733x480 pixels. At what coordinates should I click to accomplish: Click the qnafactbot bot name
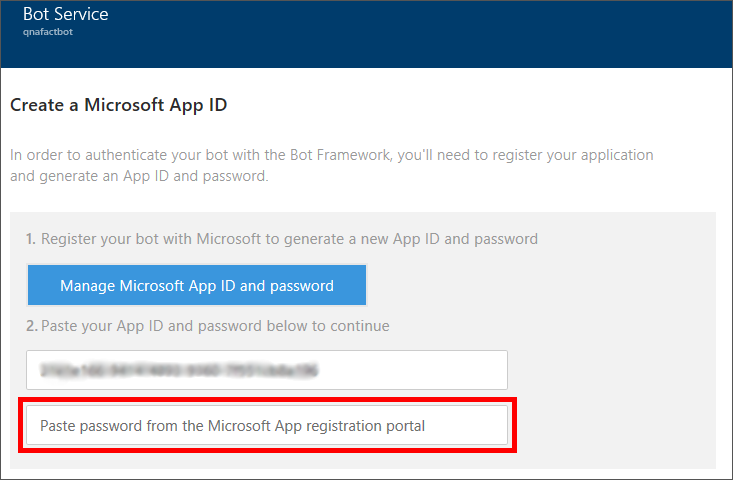48,32
